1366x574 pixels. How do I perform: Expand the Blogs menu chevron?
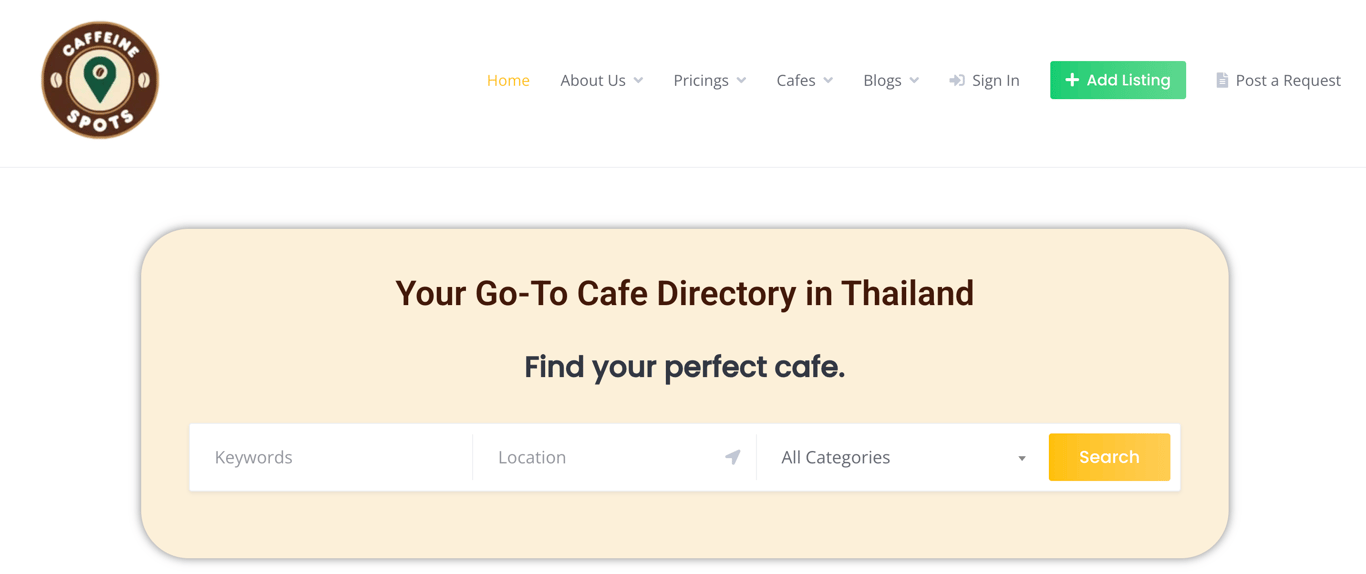(914, 81)
